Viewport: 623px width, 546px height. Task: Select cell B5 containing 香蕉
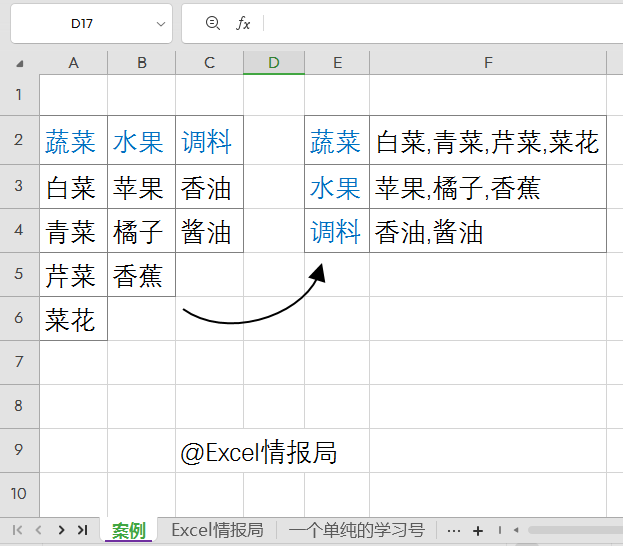click(141, 274)
